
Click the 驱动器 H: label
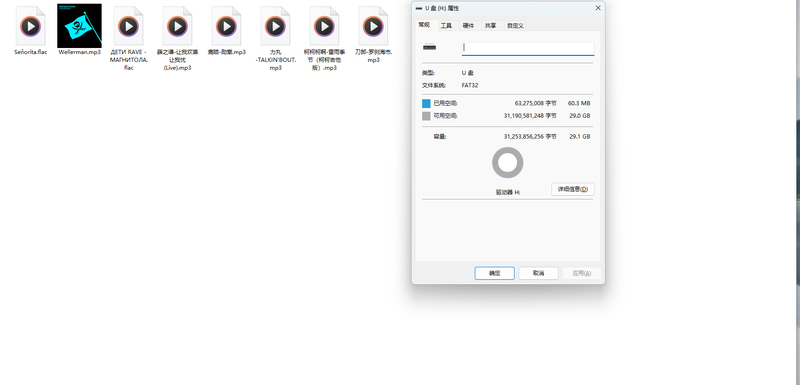tap(508, 192)
